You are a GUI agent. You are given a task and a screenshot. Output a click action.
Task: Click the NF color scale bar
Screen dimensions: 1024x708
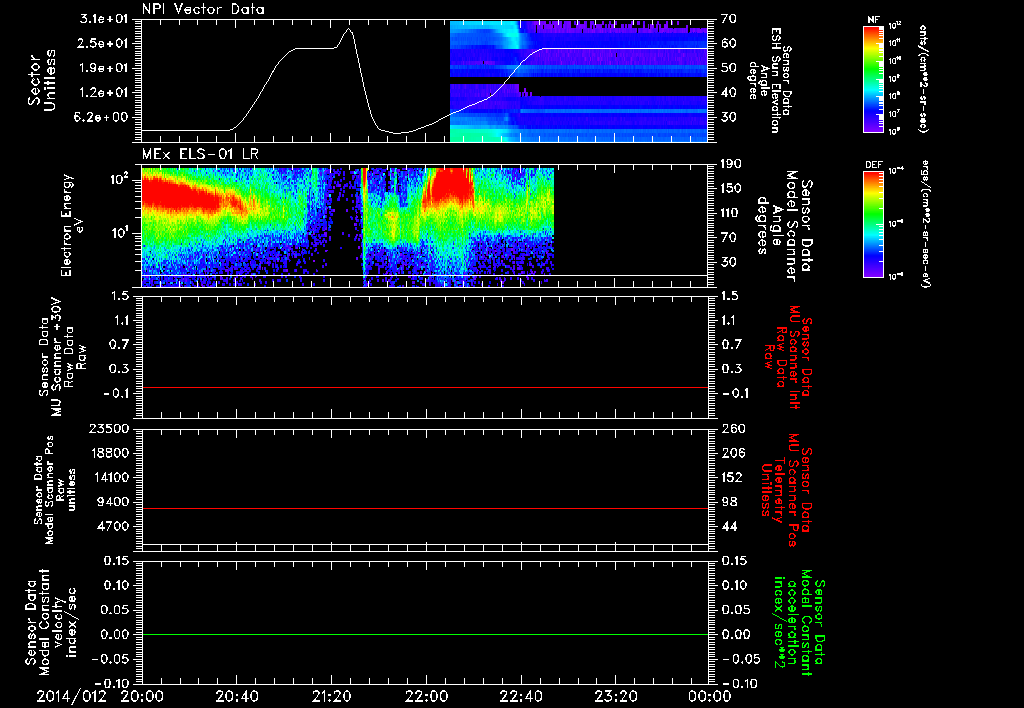874,78
